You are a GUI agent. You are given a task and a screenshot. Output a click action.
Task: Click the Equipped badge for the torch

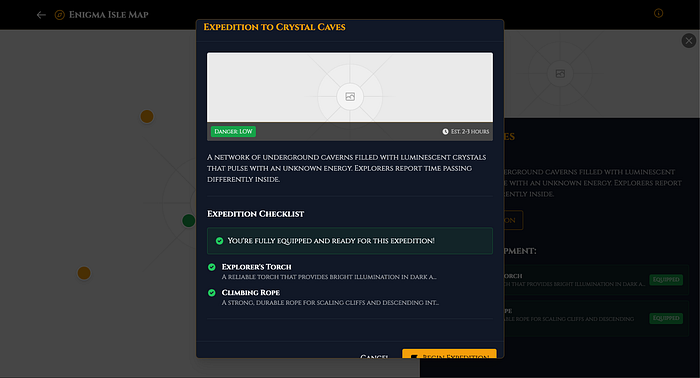666,280
